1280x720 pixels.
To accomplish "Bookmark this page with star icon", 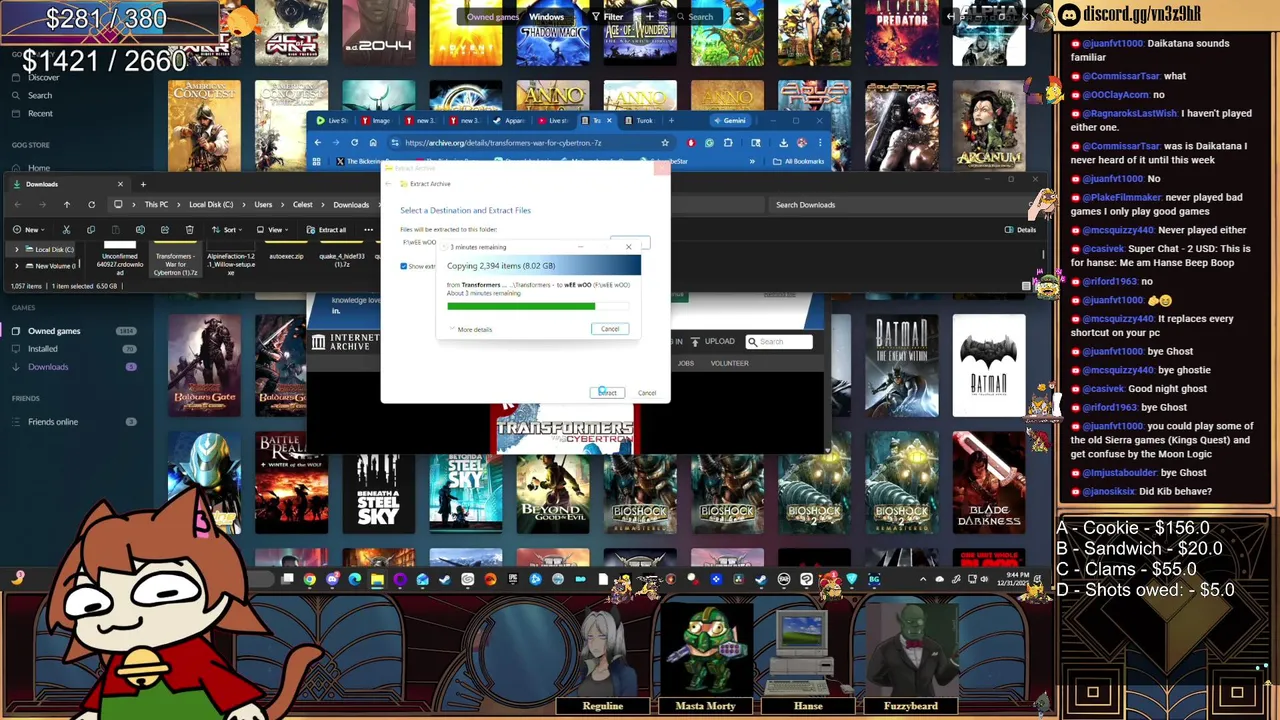I will tap(665, 143).
